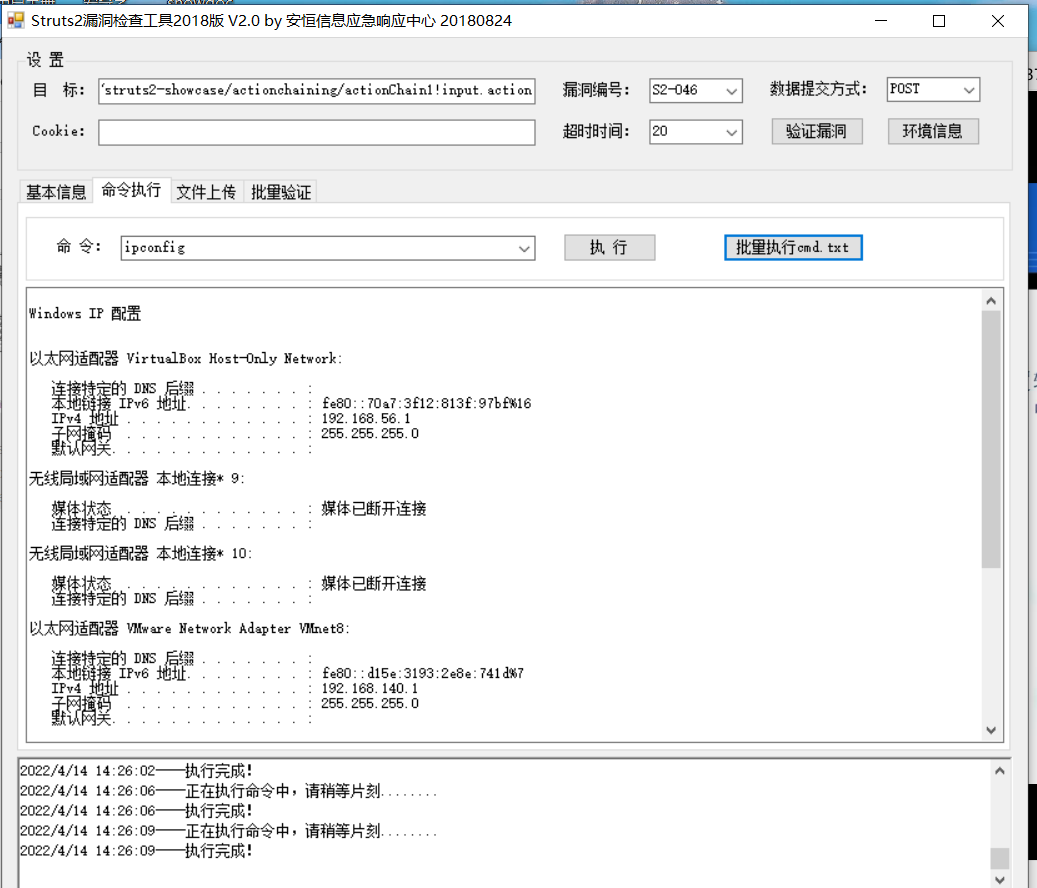Click the 验证漏洞 button
The width and height of the screenshot is (1037, 888).
point(816,130)
